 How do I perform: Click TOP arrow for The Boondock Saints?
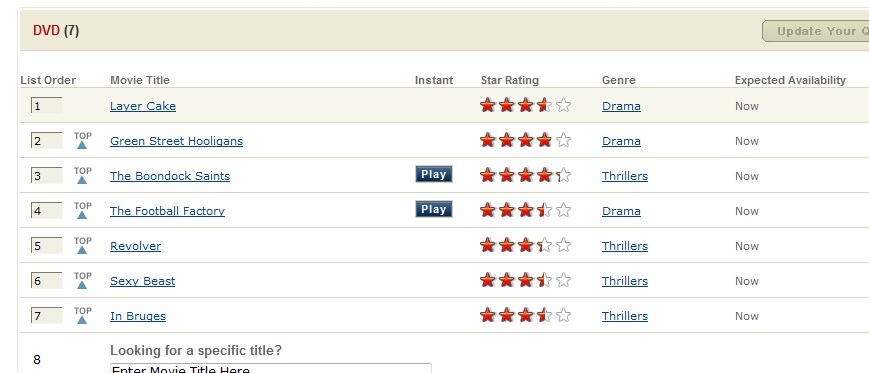click(x=83, y=175)
